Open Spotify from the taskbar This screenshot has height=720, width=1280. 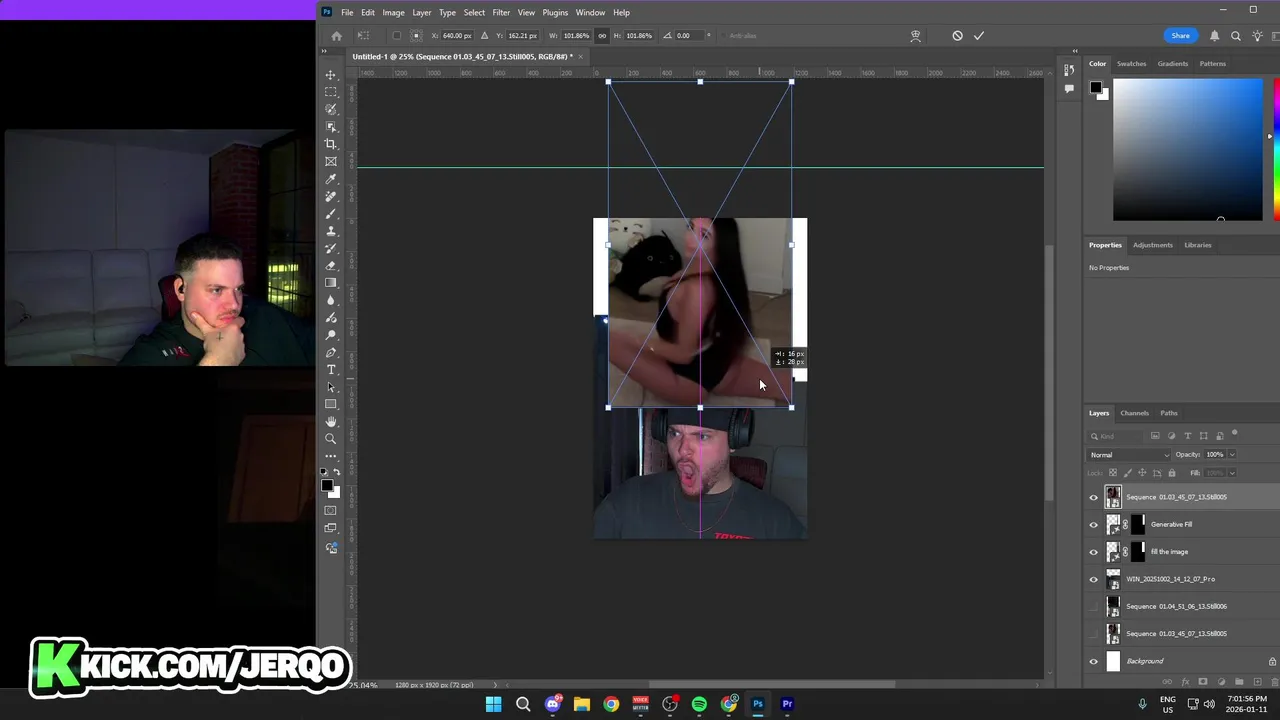tap(699, 704)
